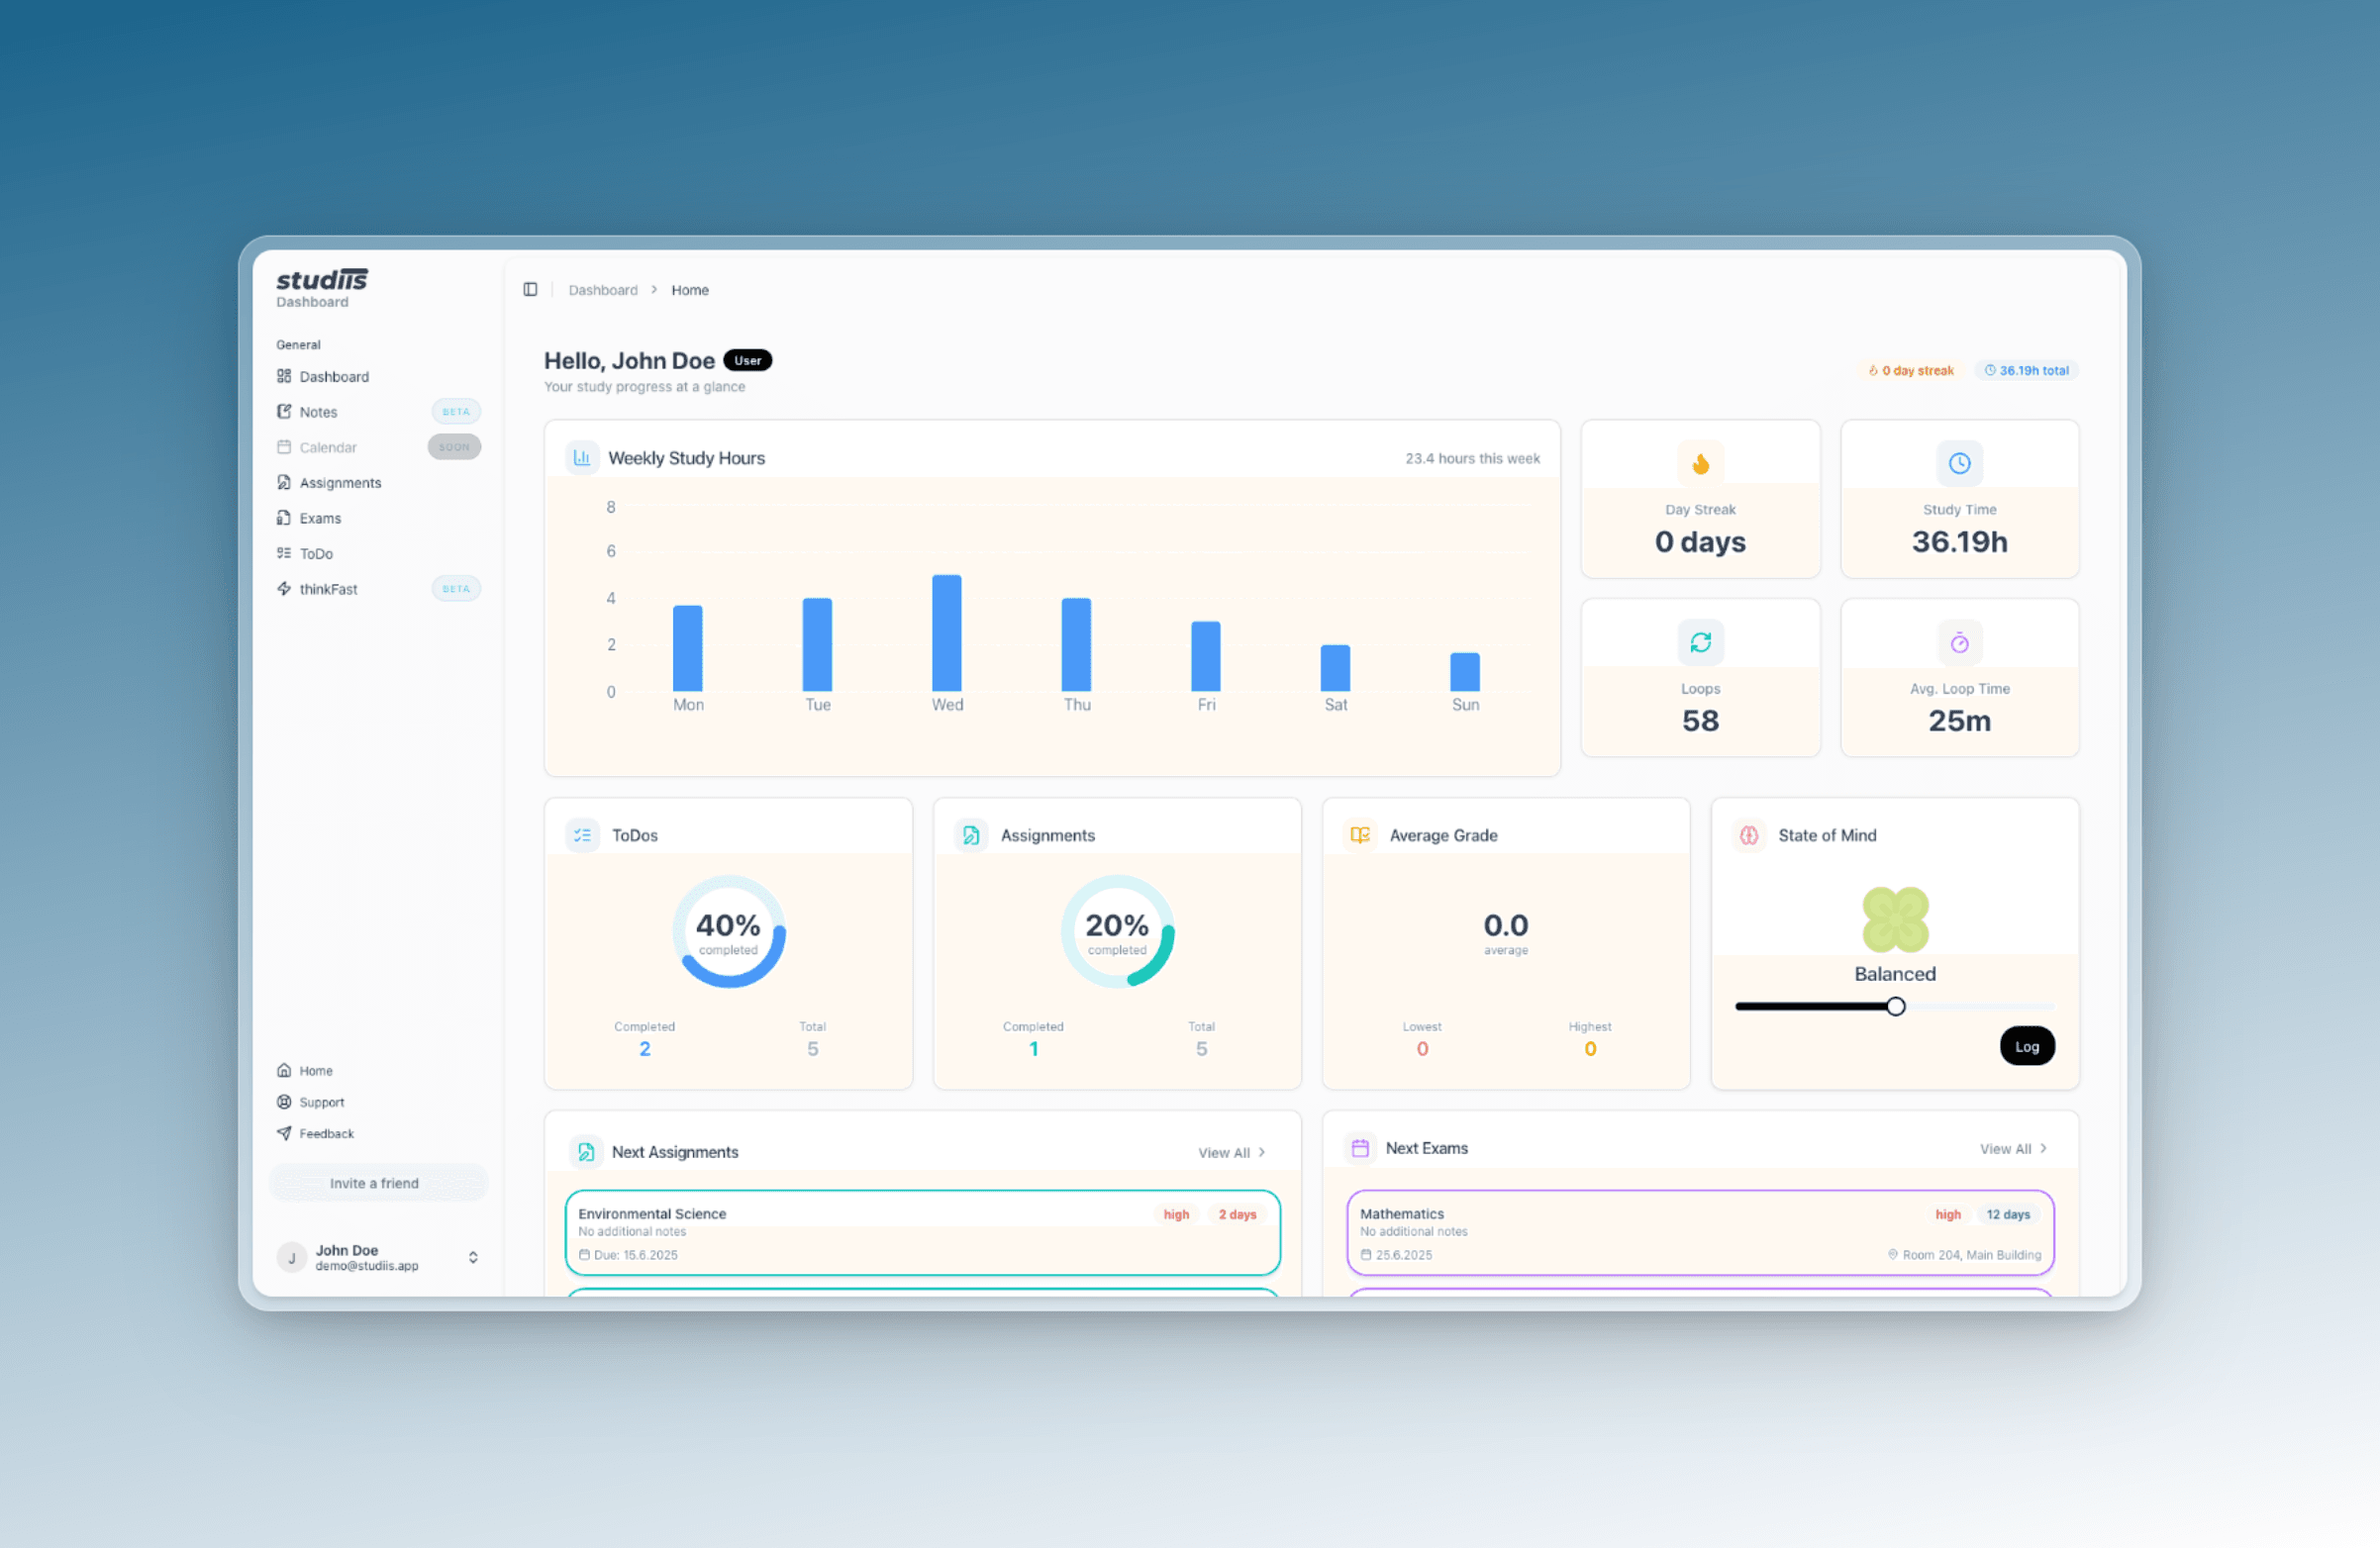Click the Loops refresh icon

click(x=1701, y=642)
